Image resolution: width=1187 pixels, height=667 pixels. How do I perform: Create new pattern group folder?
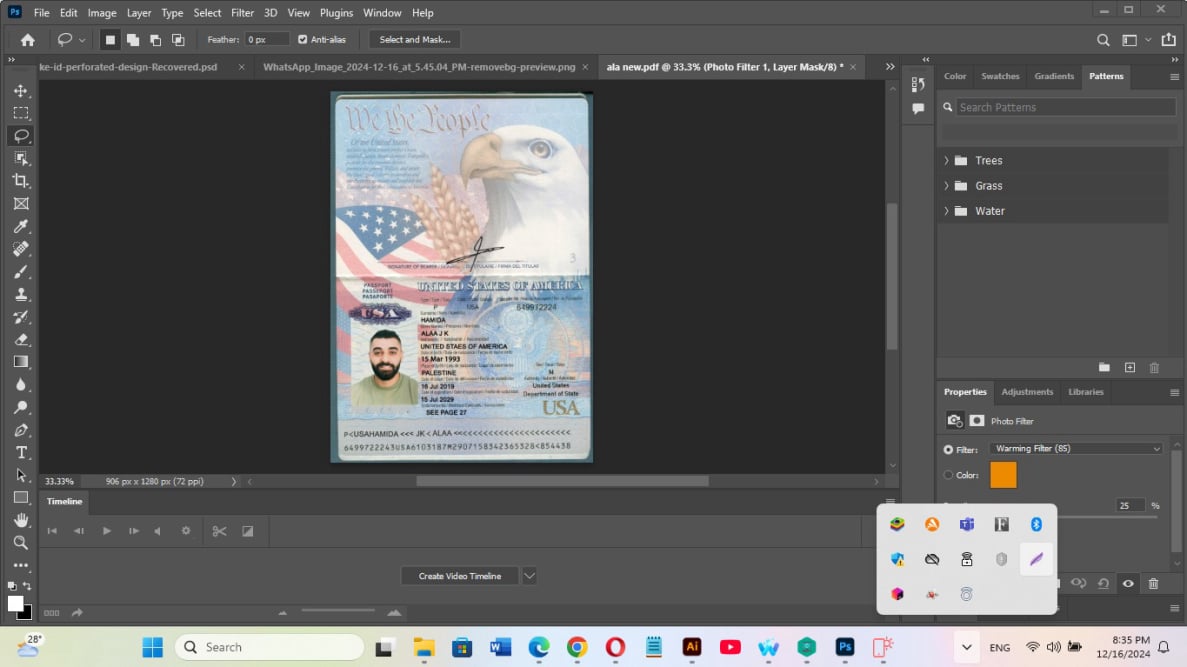point(1104,368)
